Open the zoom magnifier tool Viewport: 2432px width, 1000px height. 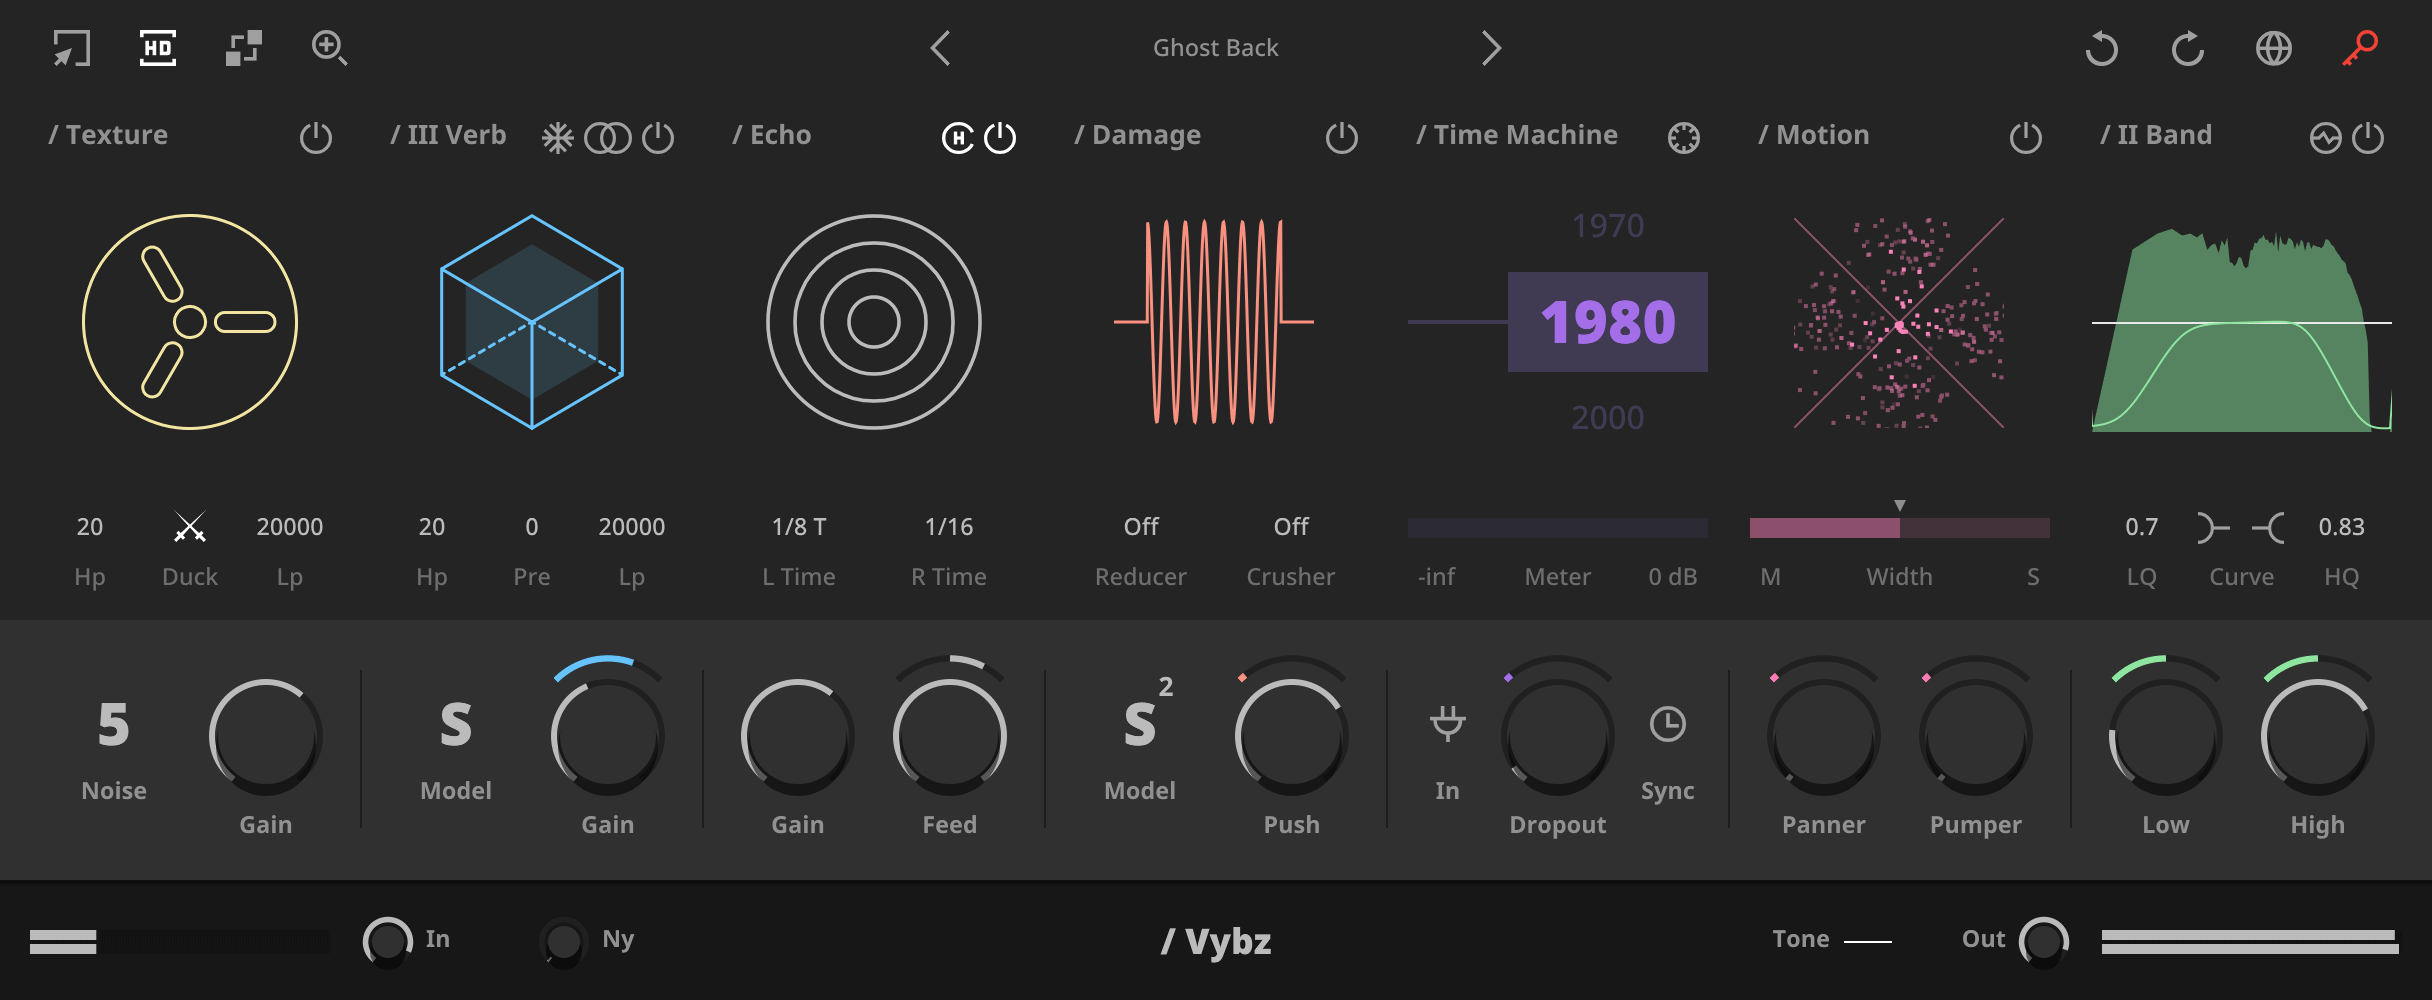coord(331,47)
